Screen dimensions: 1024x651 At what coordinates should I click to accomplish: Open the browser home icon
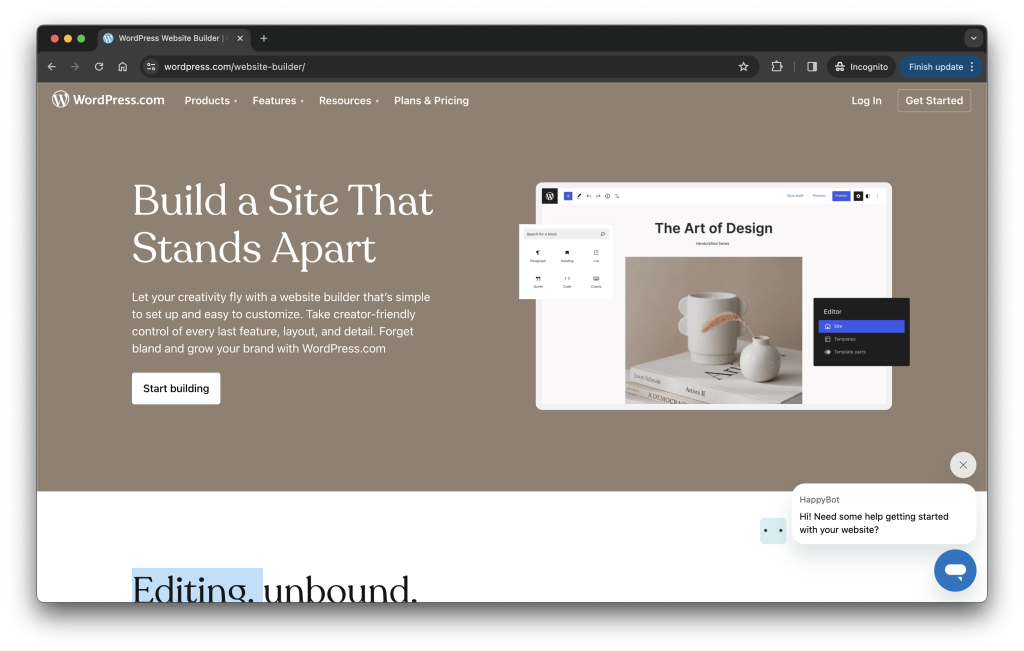123,67
